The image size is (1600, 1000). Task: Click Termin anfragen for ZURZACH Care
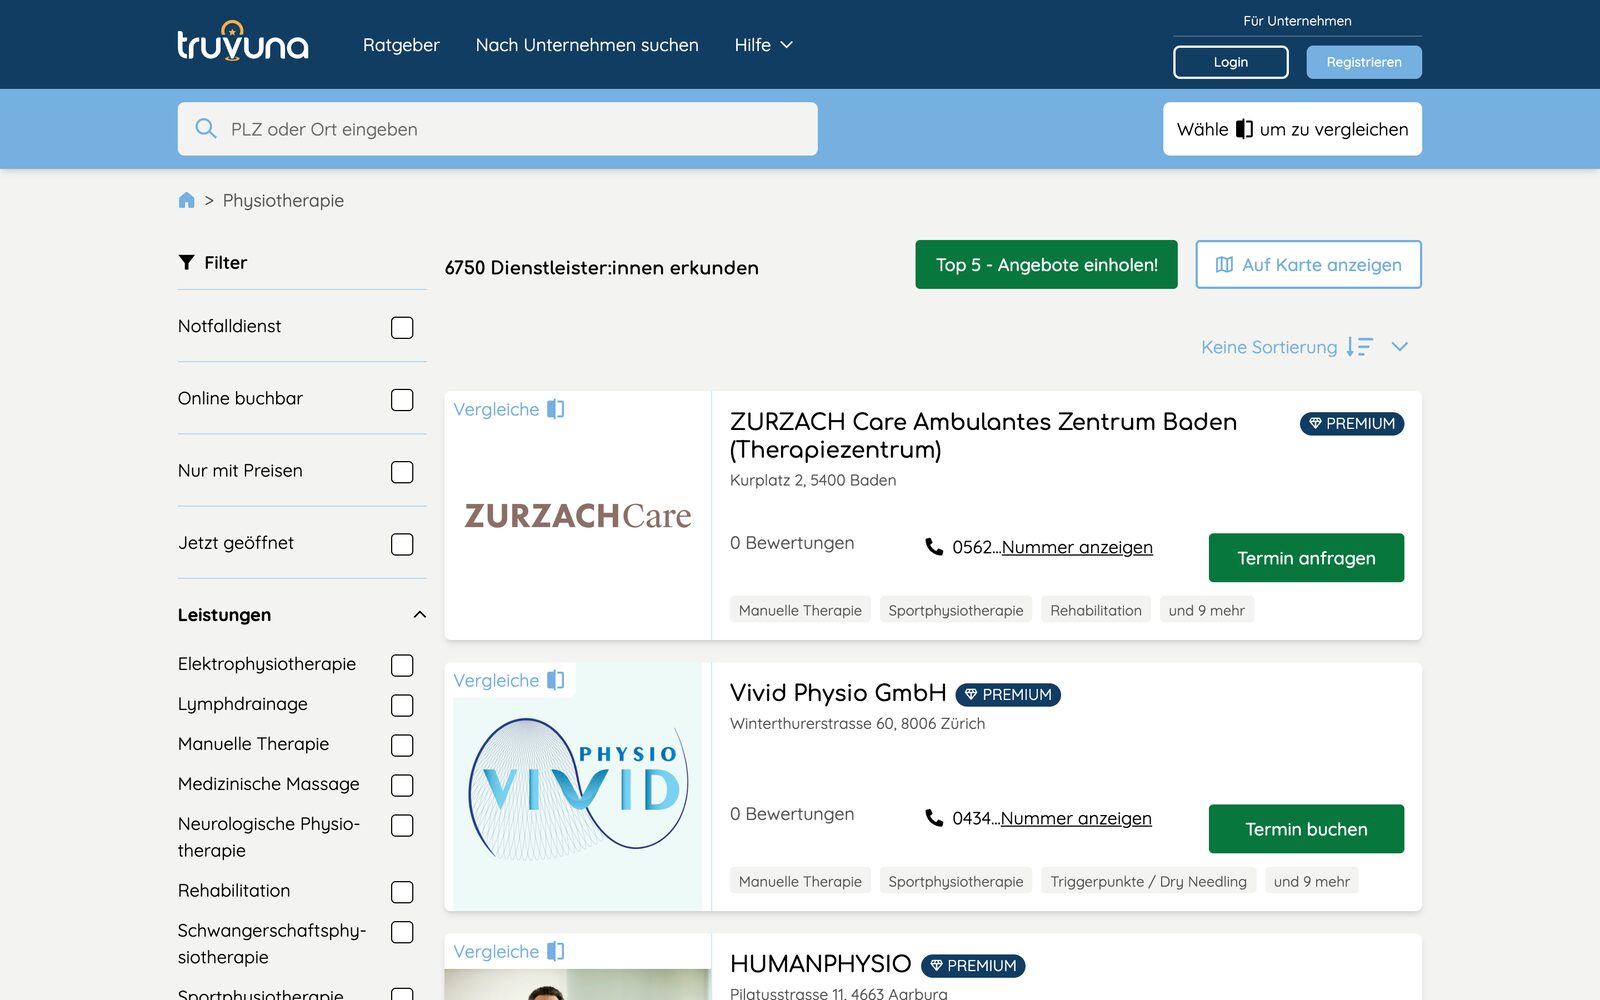(1306, 558)
